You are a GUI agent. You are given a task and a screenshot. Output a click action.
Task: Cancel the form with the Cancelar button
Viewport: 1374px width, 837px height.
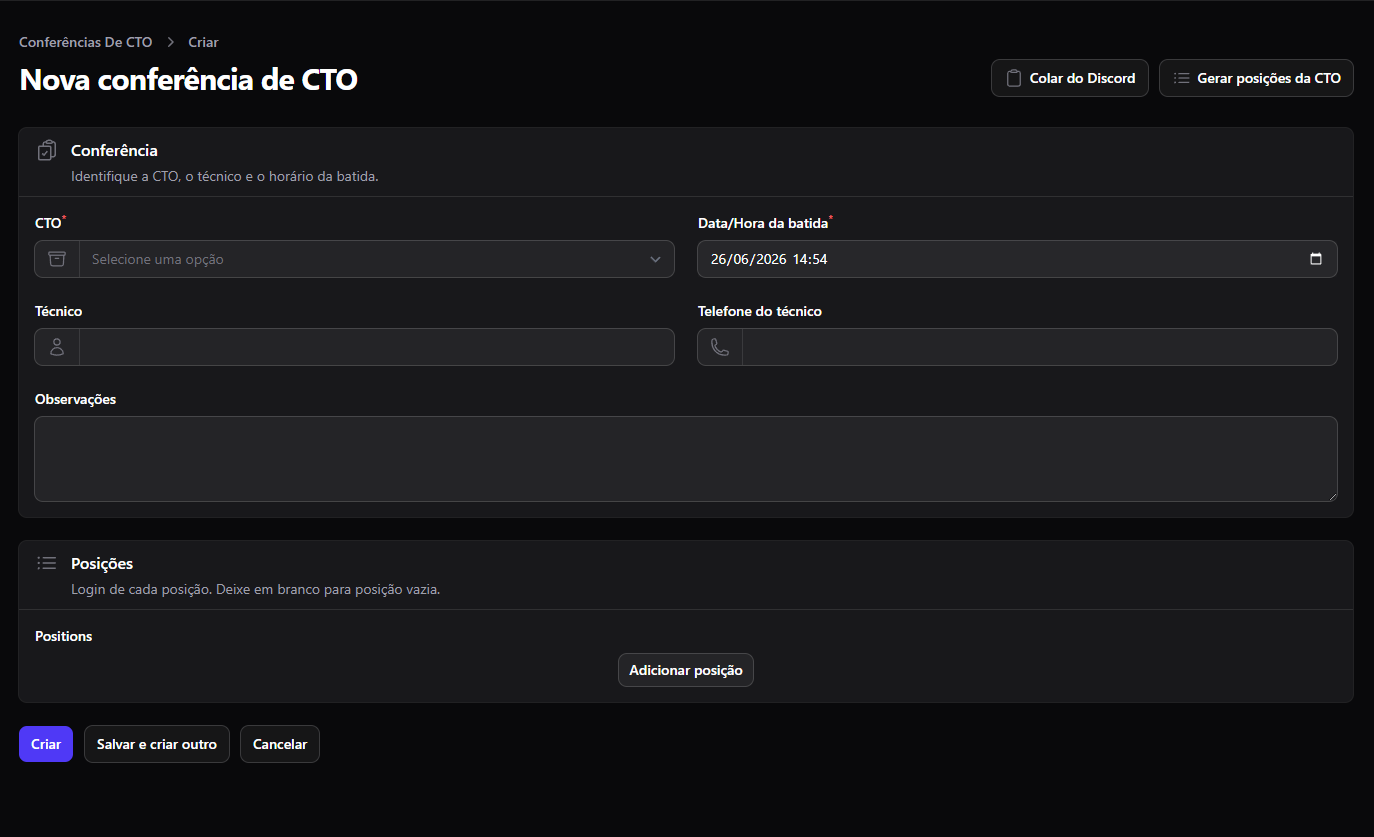(x=280, y=744)
